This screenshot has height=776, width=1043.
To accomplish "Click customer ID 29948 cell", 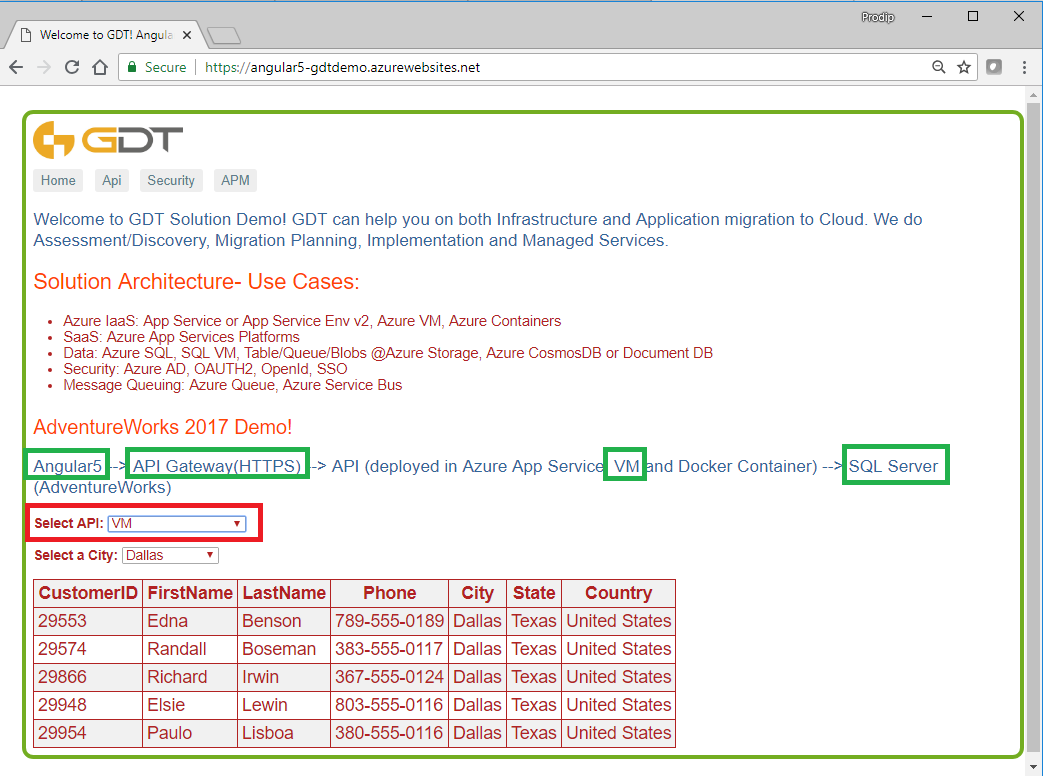I will [x=88, y=705].
